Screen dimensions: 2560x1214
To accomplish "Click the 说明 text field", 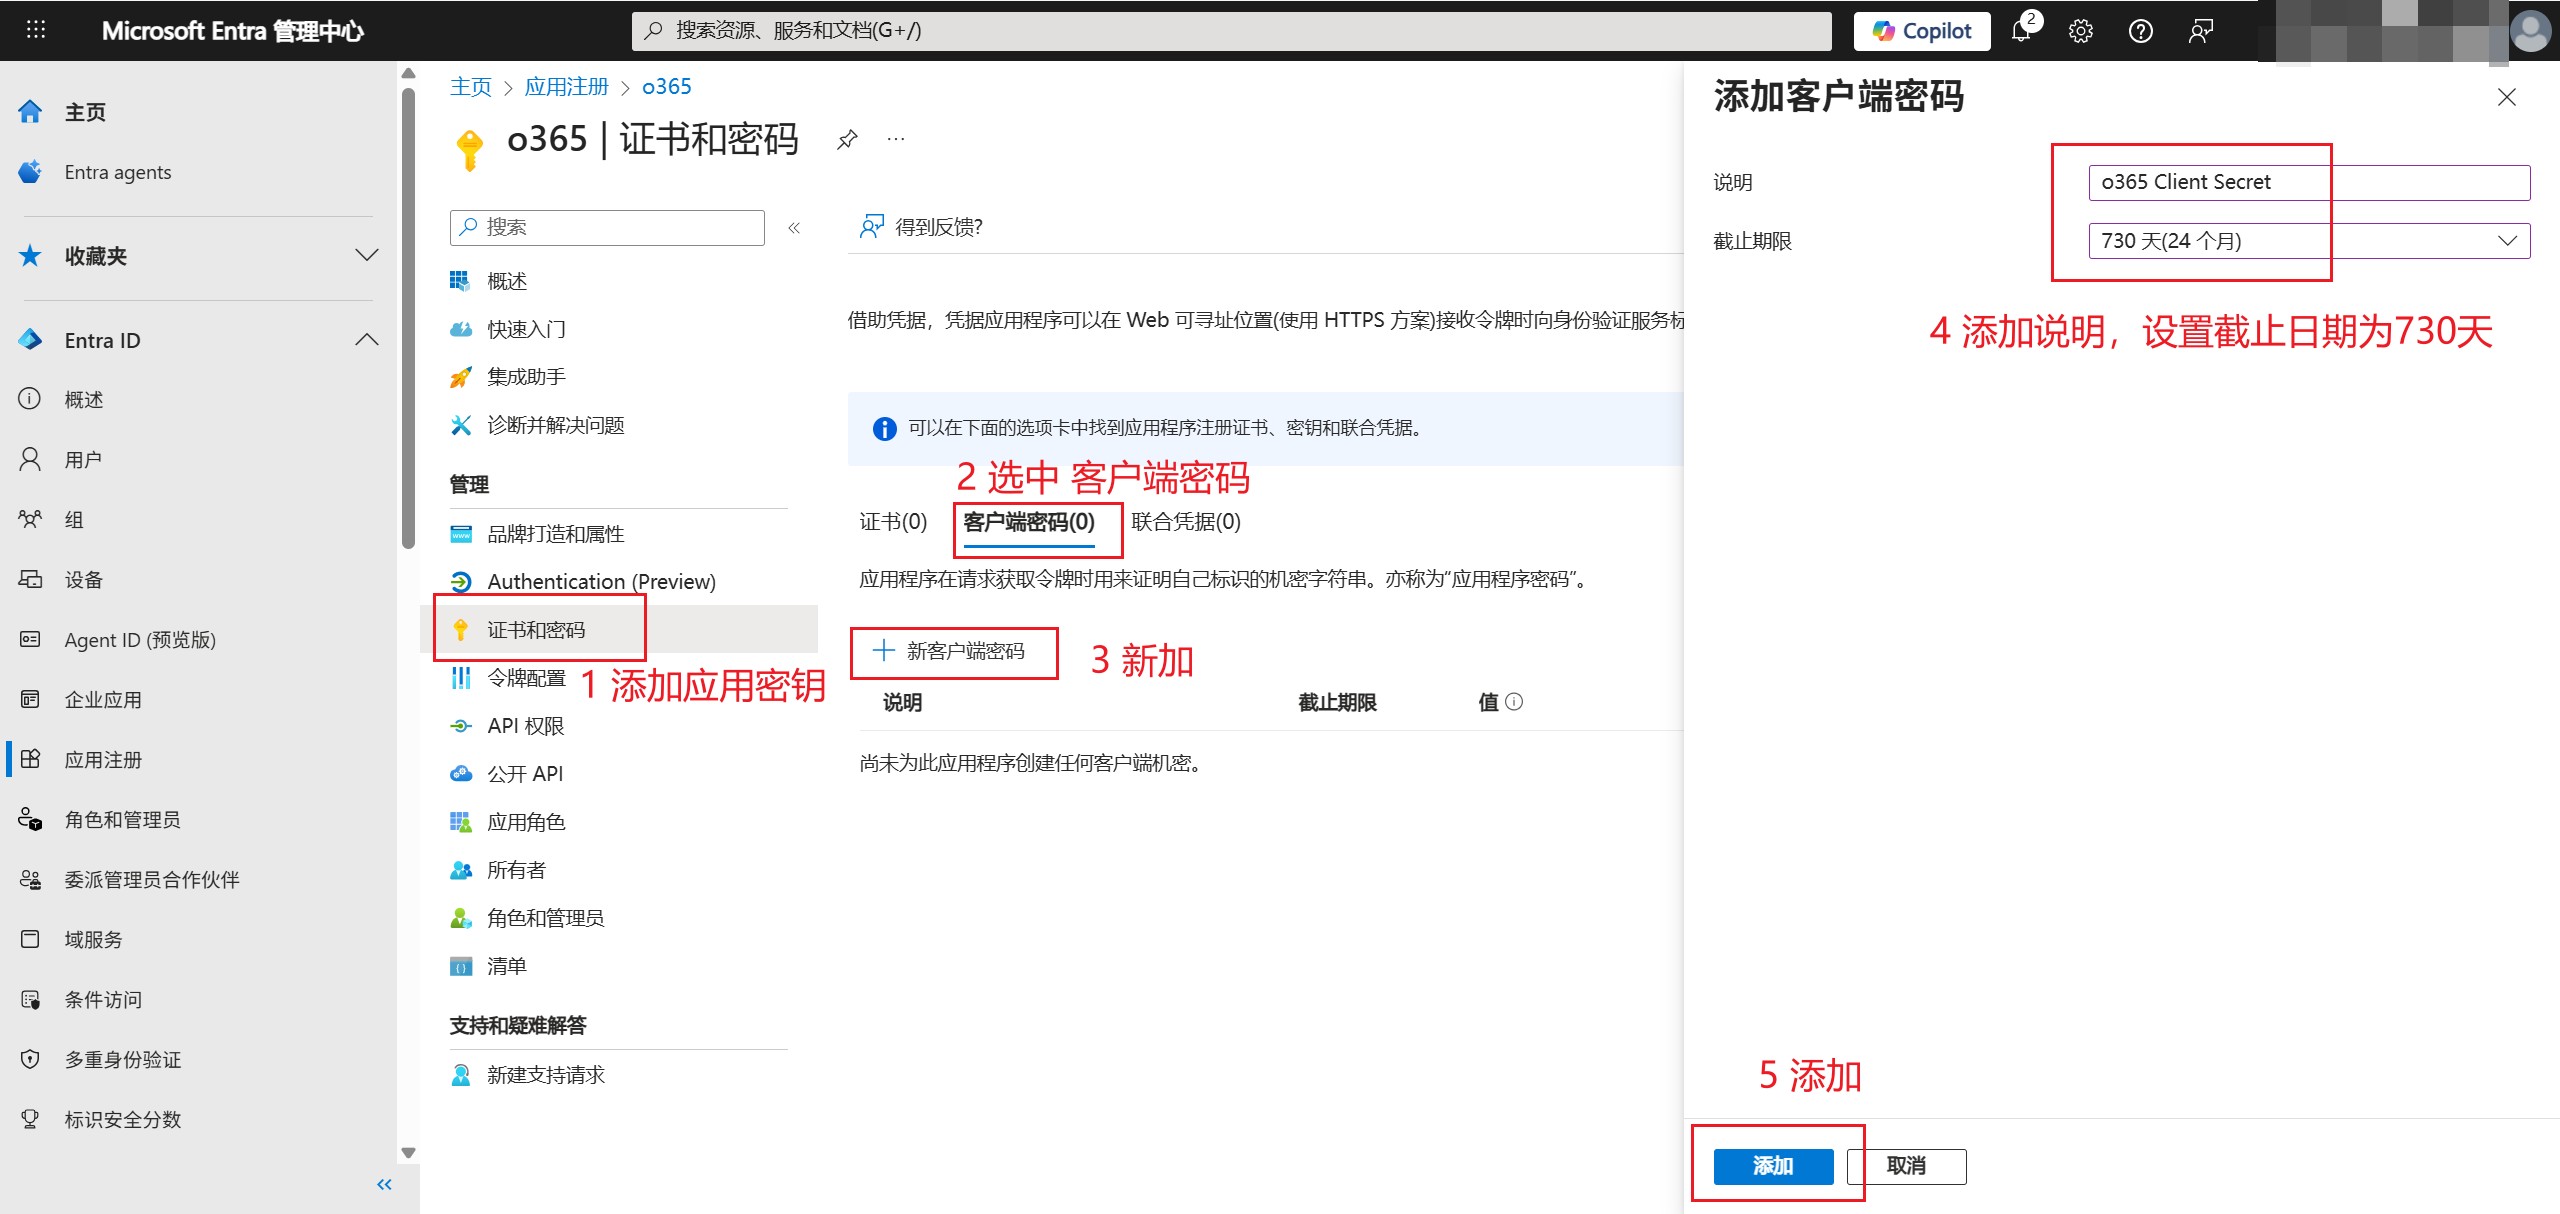I will point(2309,182).
